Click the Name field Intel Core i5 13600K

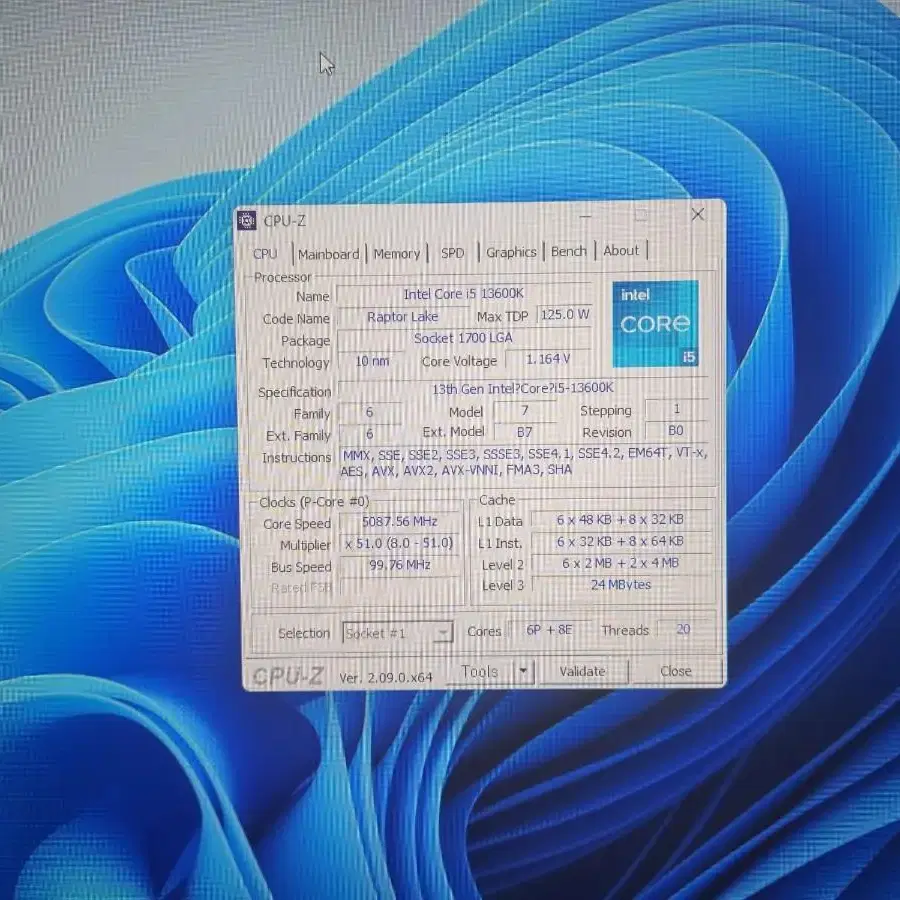(x=464, y=294)
